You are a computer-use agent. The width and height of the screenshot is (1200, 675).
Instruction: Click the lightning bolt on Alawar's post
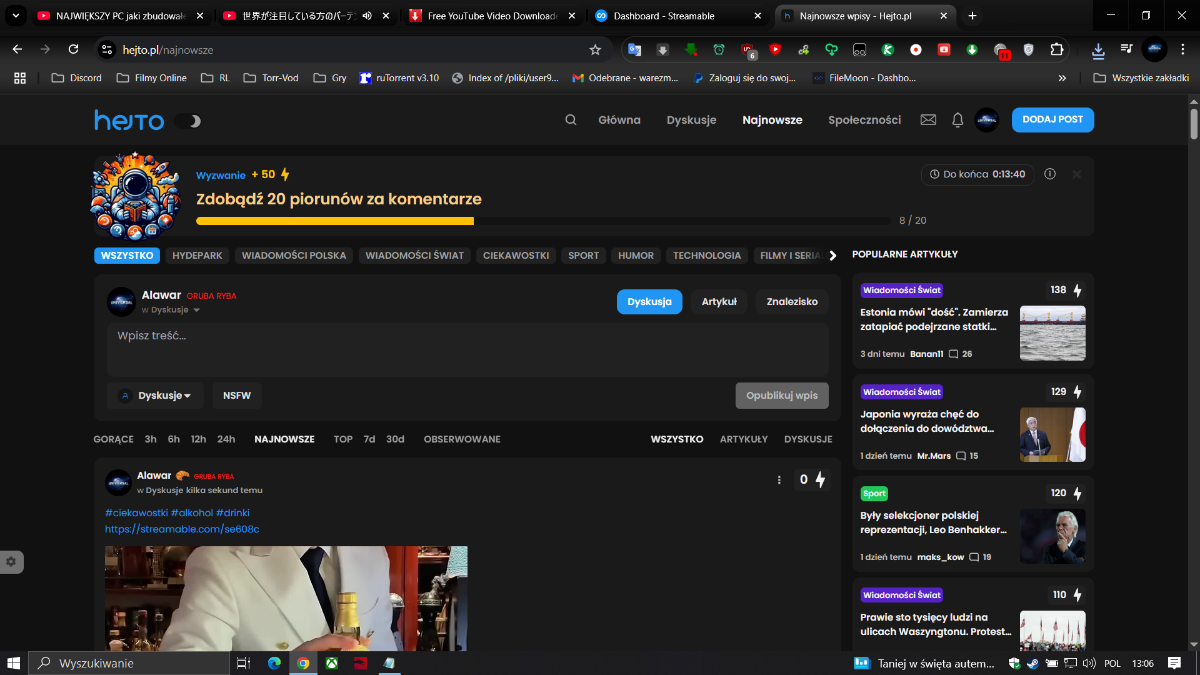pyautogui.click(x=820, y=480)
